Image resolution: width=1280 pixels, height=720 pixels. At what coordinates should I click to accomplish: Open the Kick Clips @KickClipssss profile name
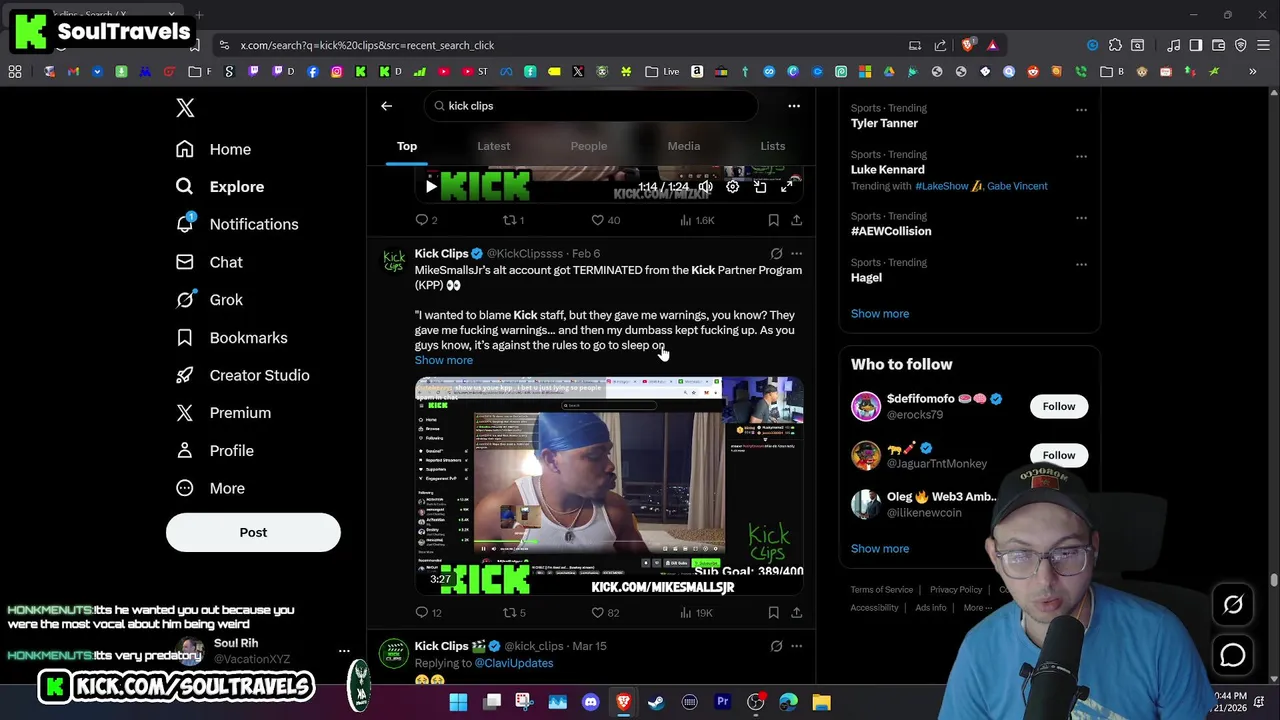click(x=441, y=254)
